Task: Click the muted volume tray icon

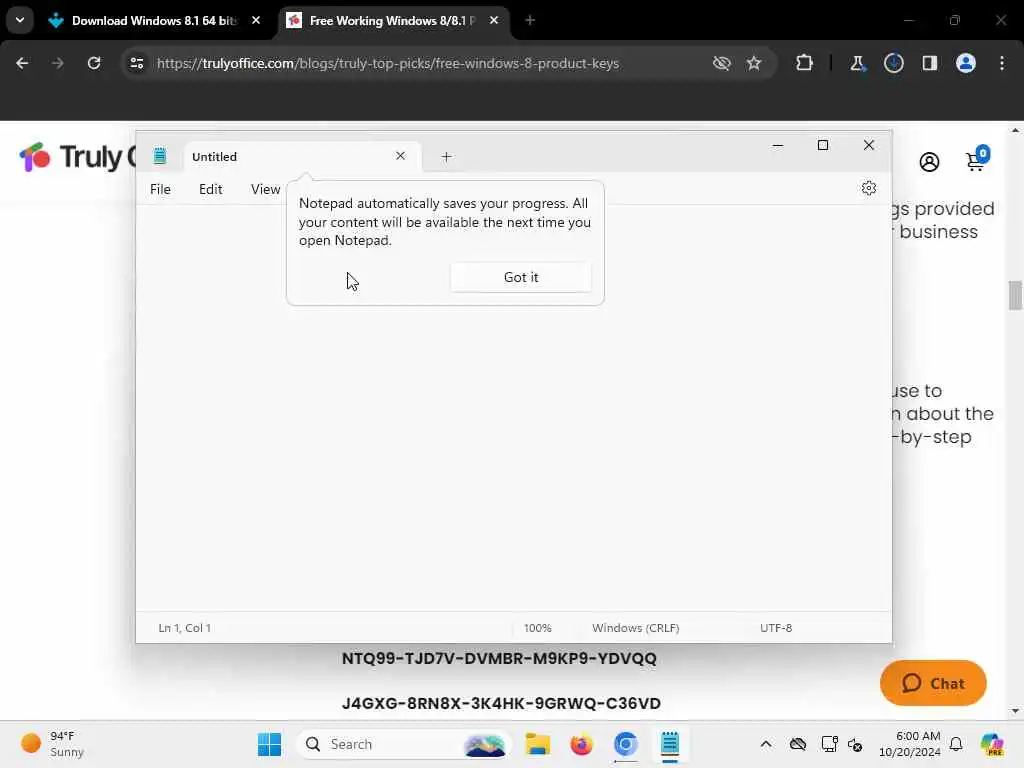Action: (855, 744)
